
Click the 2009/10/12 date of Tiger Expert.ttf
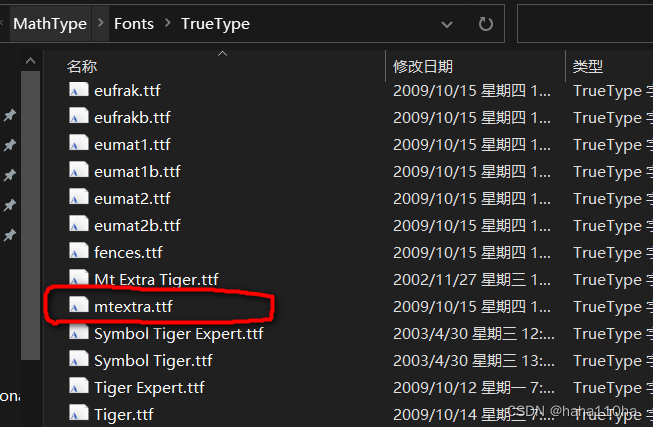point(474,388)
